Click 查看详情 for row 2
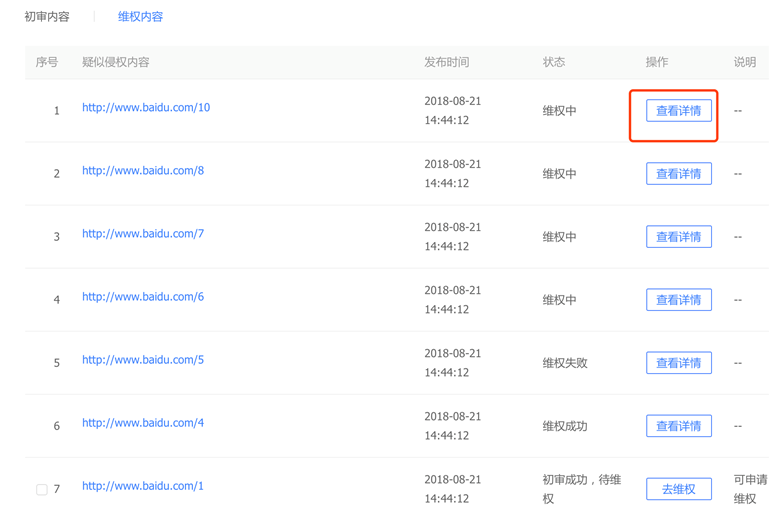Screen dimensions: 770x507 pos(678,174)
